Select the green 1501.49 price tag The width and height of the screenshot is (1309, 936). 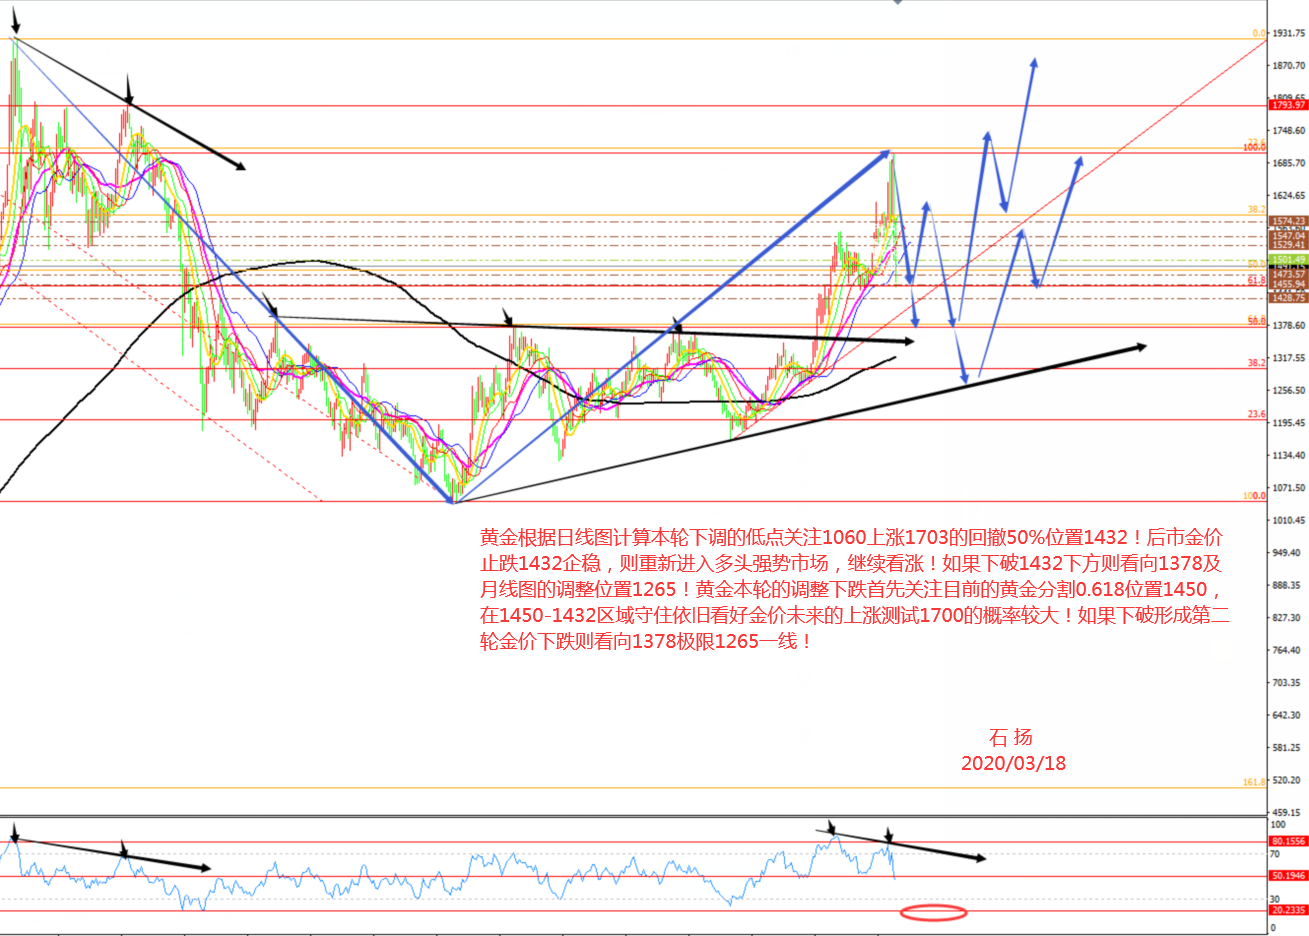click(1288, 260)
